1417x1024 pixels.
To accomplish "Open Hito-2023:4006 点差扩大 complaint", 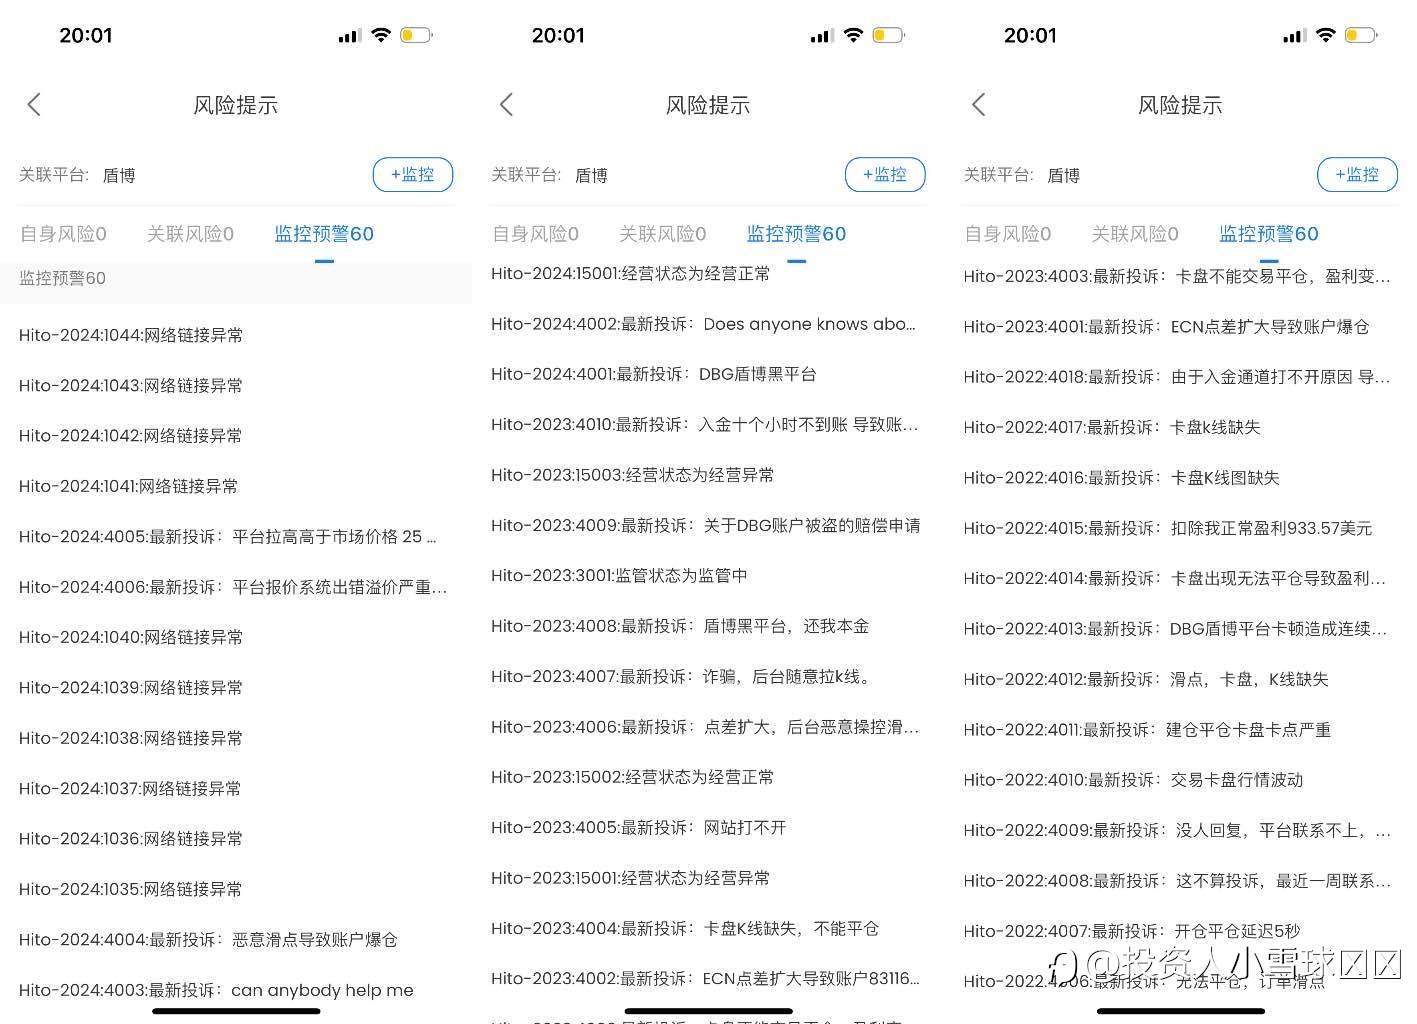I will tap(705, 727).
